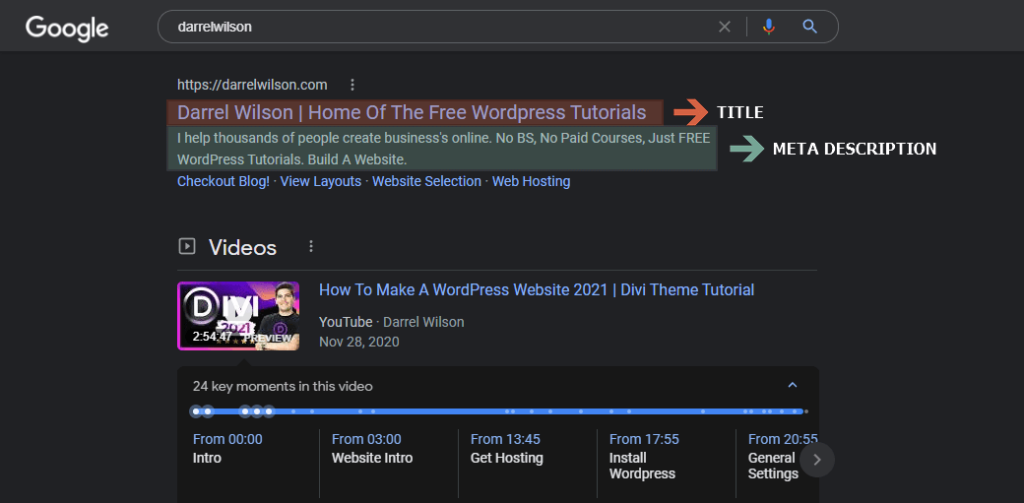Open the Darrel Wilson Home title link
1024x503 pixels.
coord(411,112)
